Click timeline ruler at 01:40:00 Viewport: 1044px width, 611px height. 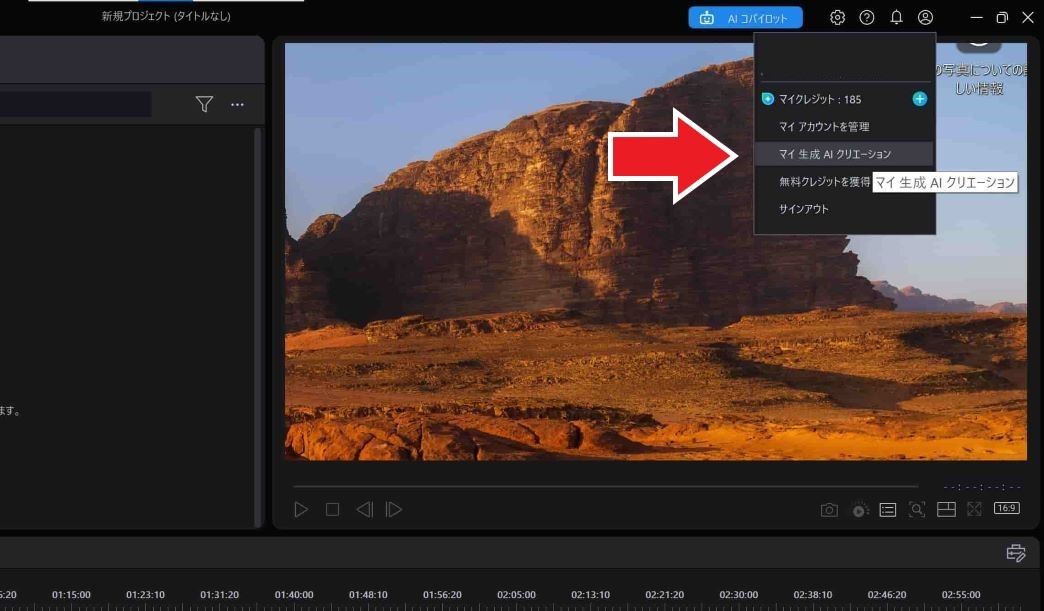pos(294,595)
